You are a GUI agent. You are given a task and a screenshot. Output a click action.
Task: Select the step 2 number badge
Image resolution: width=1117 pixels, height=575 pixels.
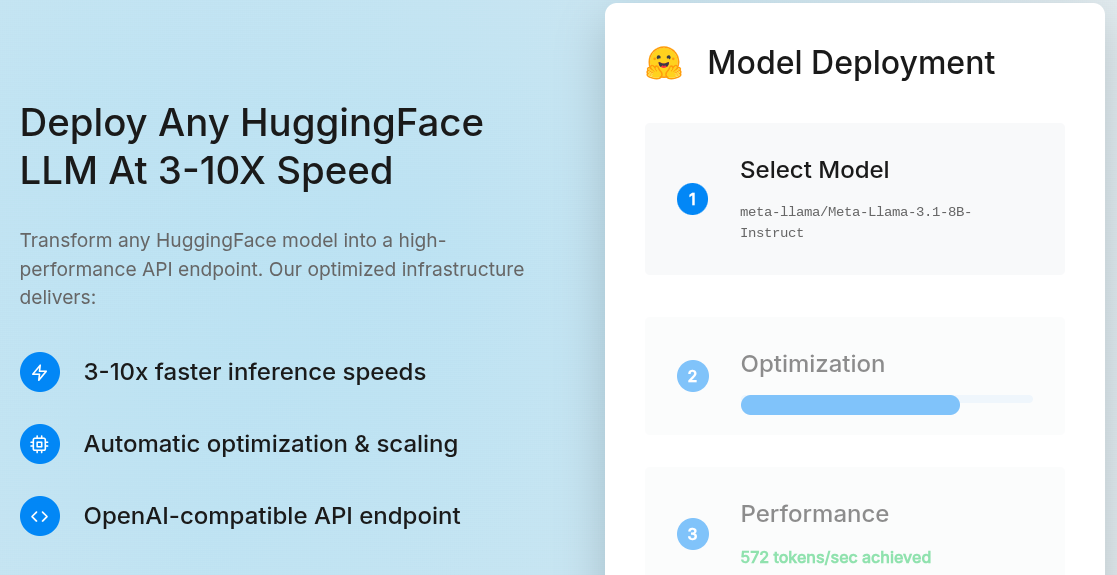click(692, 376)
